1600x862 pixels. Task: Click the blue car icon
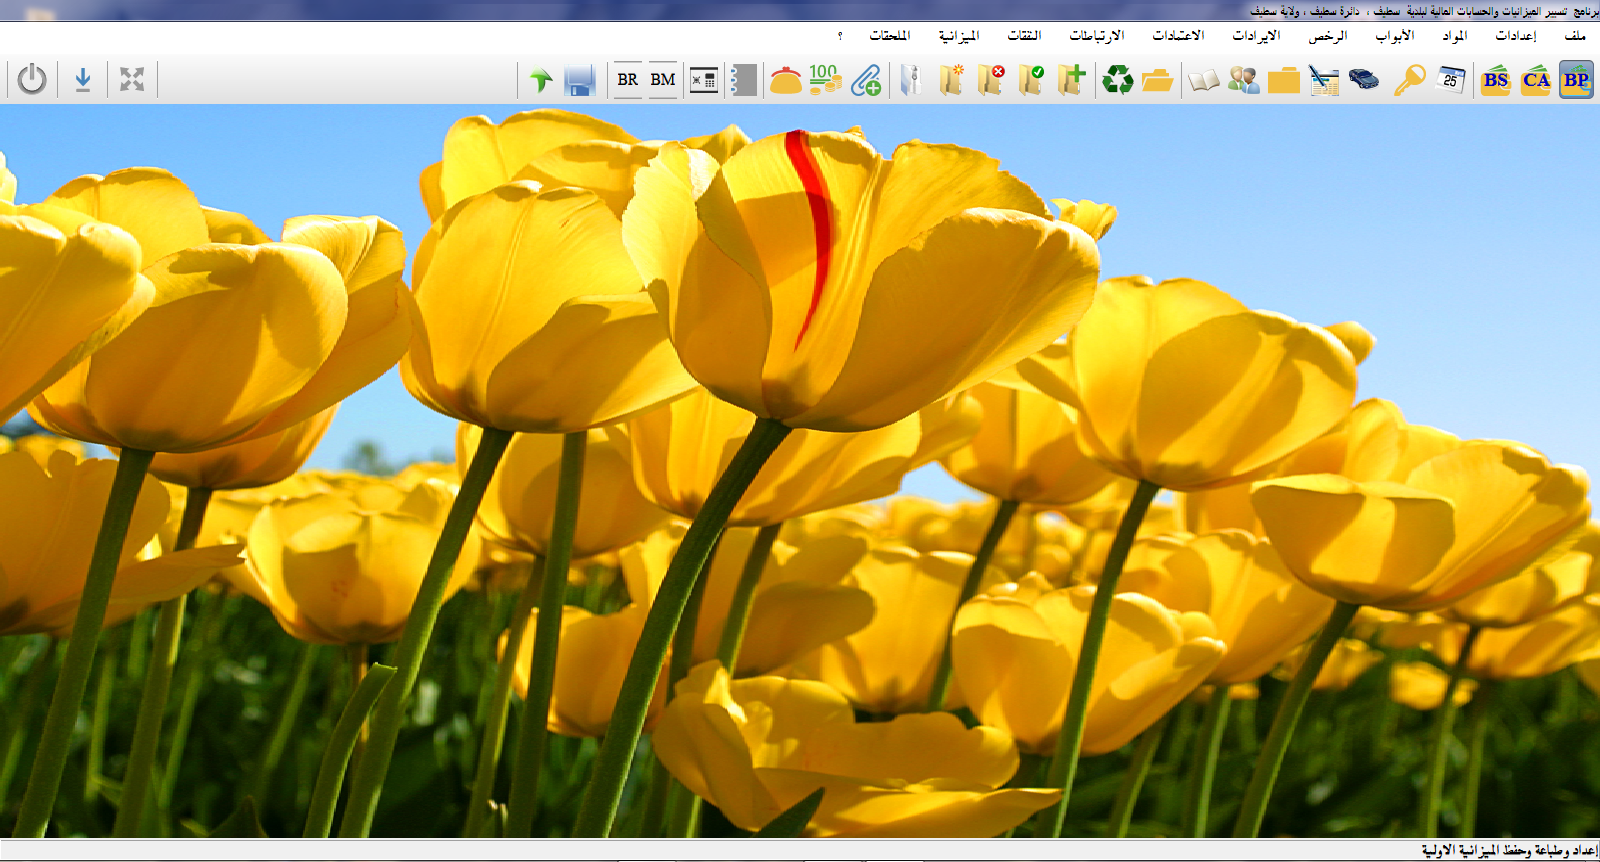[x=1364, y=80]
